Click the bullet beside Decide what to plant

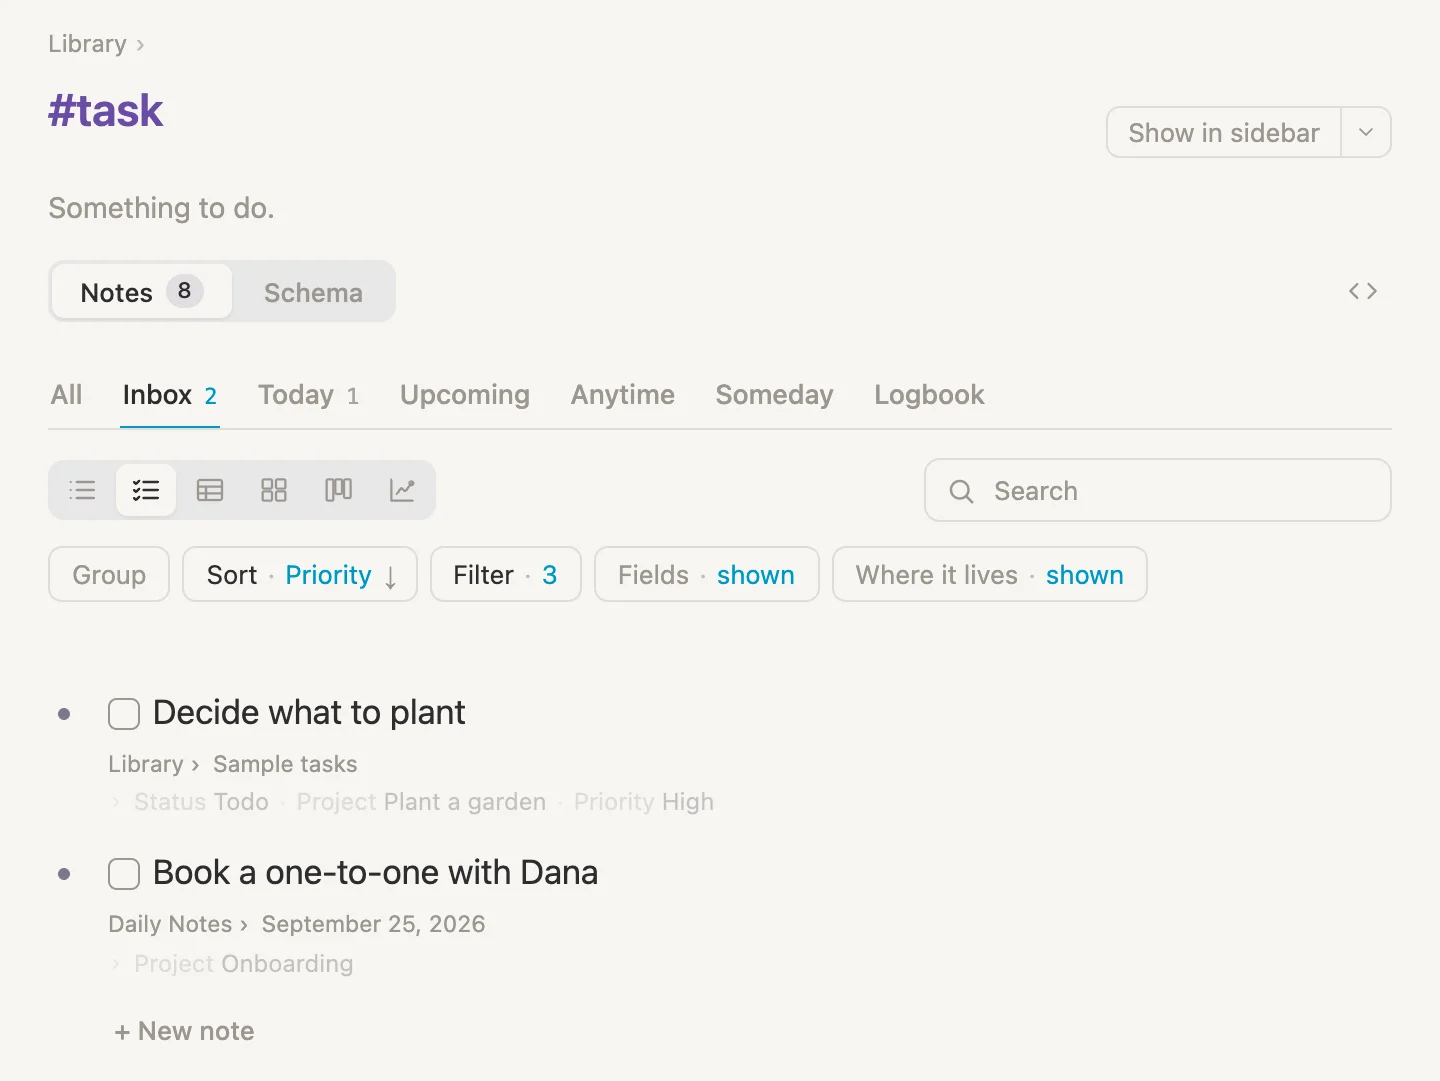(64, 714)
